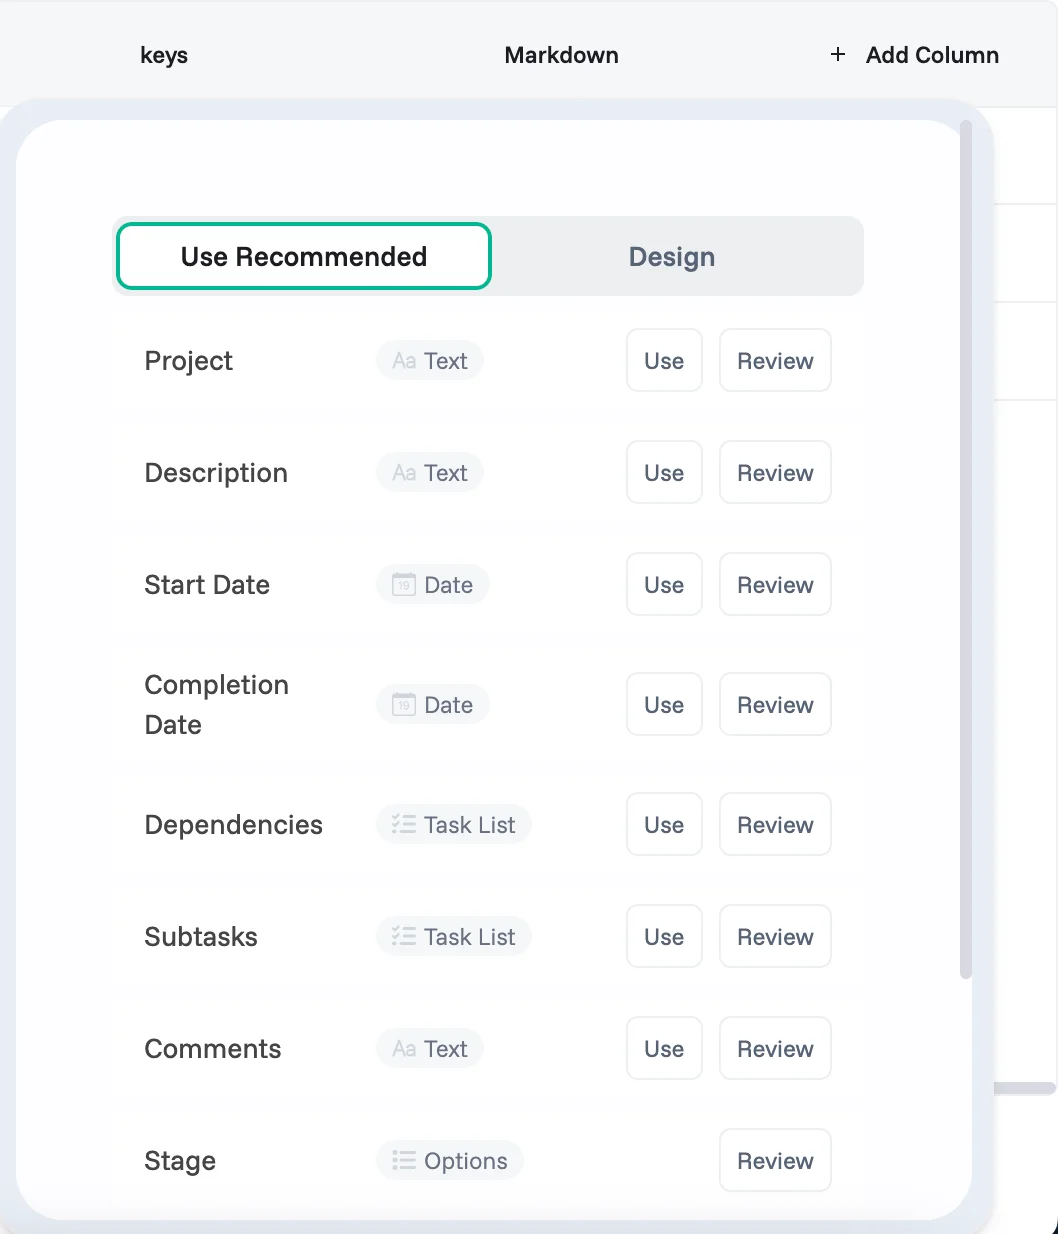Click the Aa Text icon for Description

(x=404, y=473)
